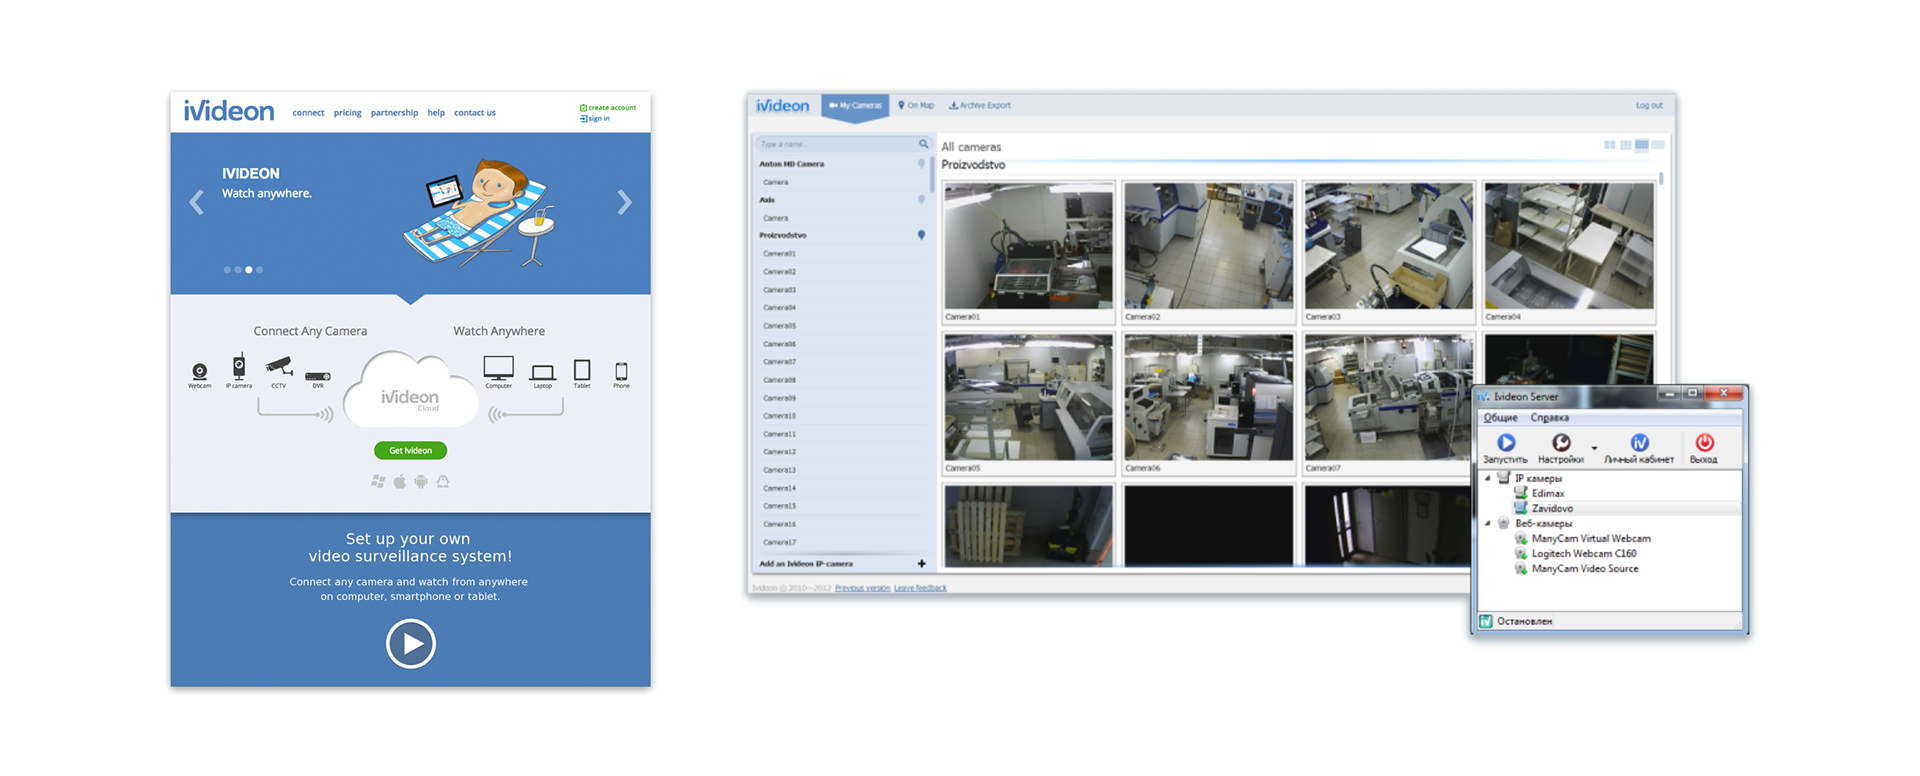Select the third carousel dot indicator
The width and height of the screenshot is (1920, 776).
pos(249,270)
